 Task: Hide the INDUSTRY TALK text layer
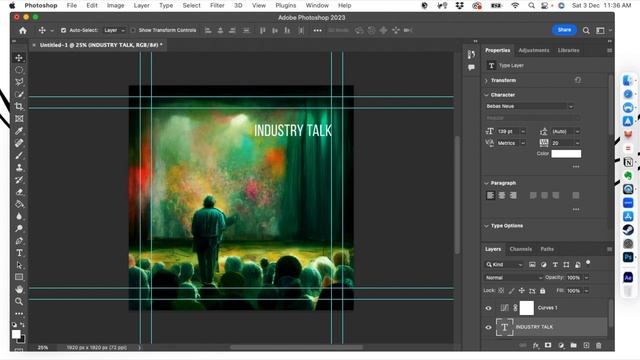(x=488, y=327)
